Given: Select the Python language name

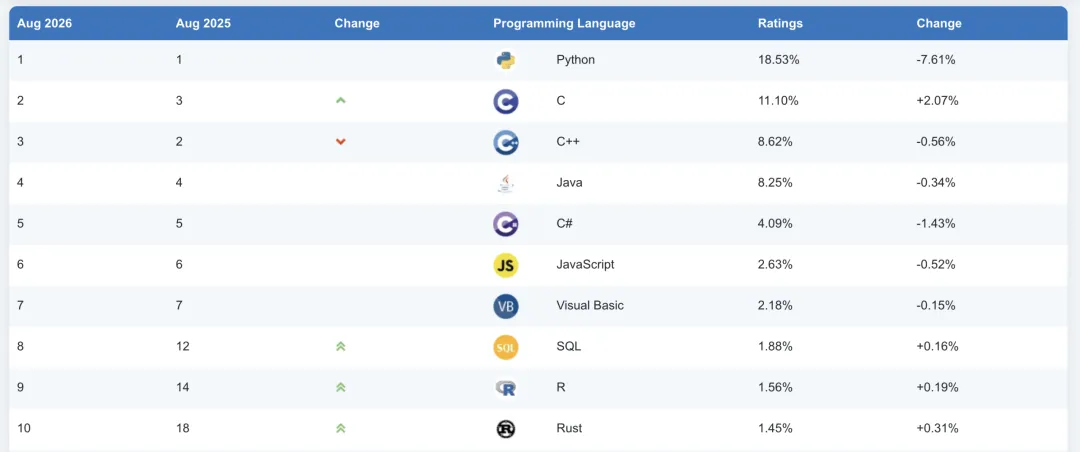Looking at the screenshot, I should coord(576,60).
